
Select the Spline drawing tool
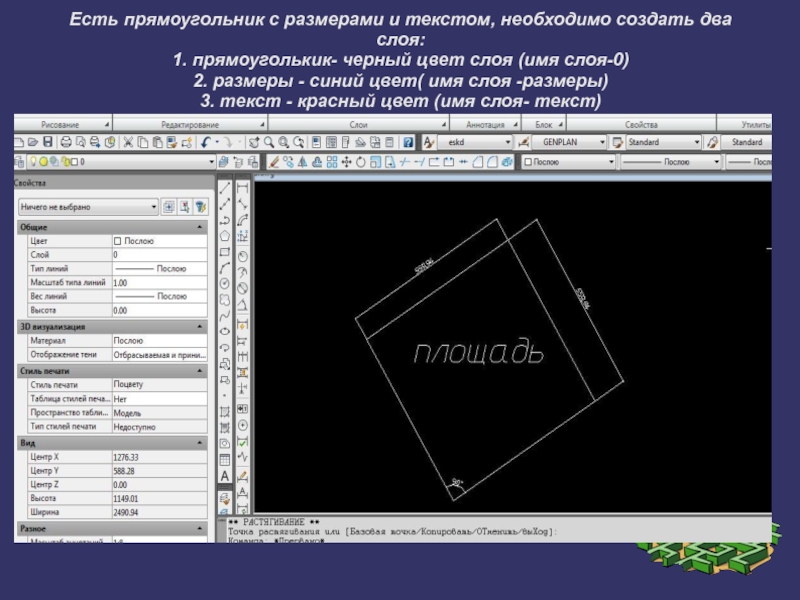224,316
